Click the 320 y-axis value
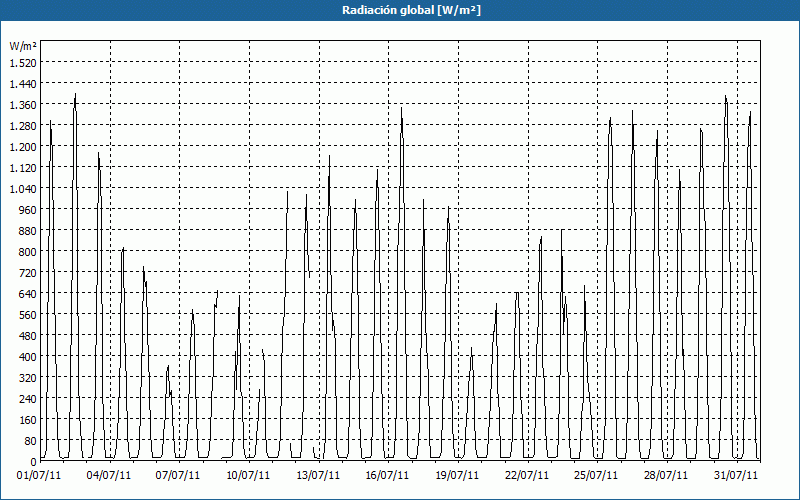 28,378
